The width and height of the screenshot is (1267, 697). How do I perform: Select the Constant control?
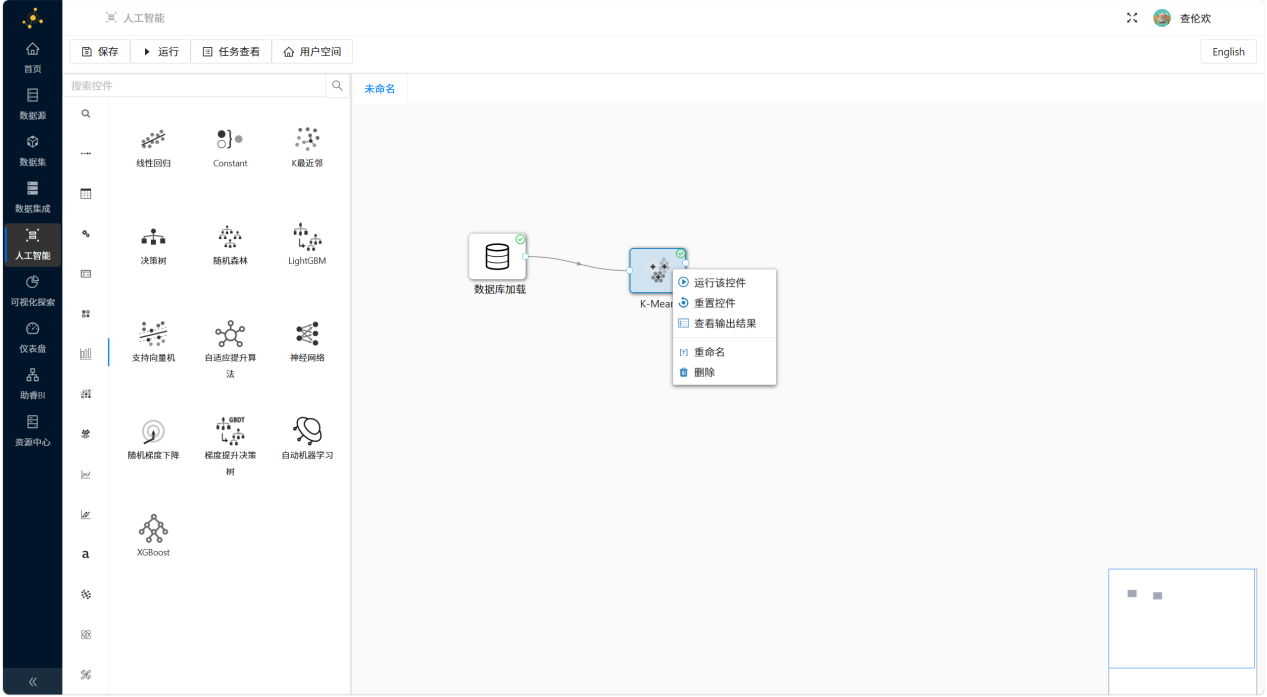click(x=230, y=148)
